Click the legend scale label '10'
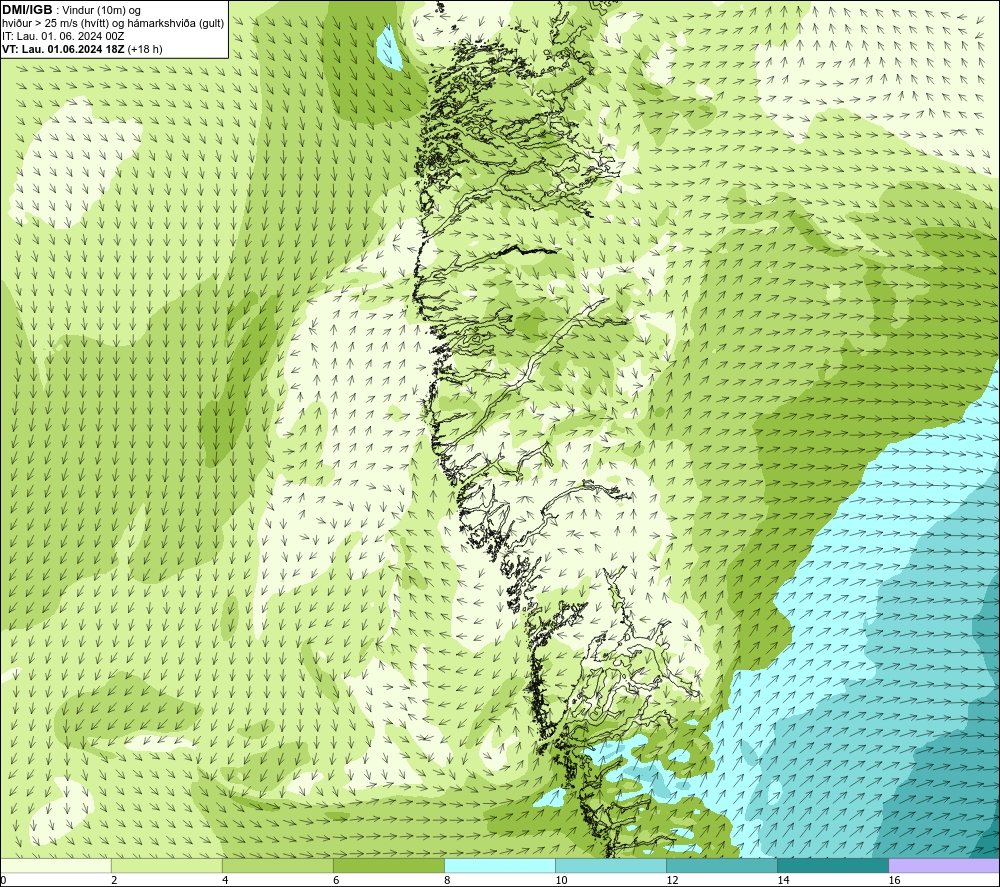The height and width of the screenshot is (887, 1000). 561,881
